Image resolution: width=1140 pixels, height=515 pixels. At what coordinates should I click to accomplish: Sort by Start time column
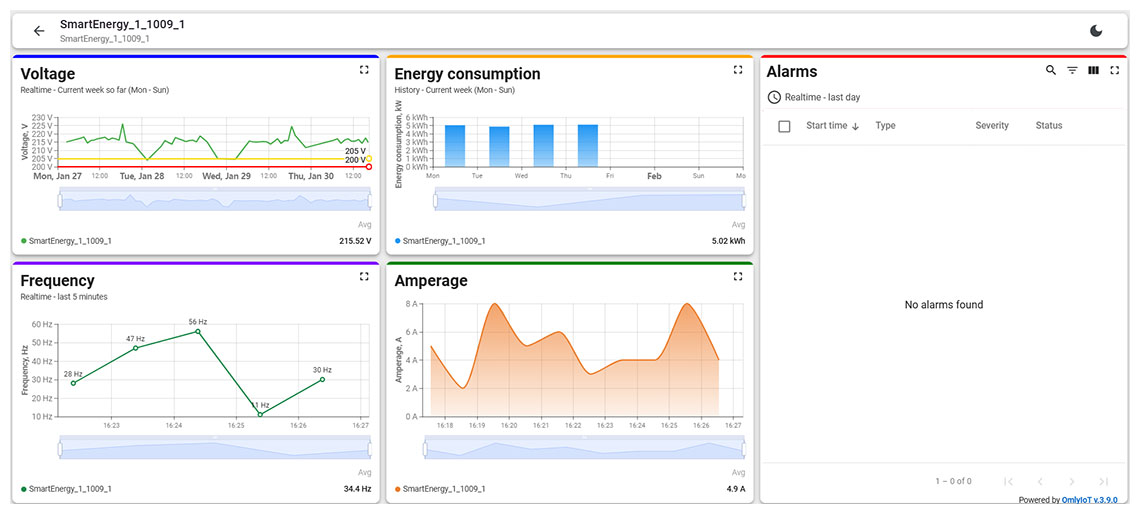coord(826,126)
